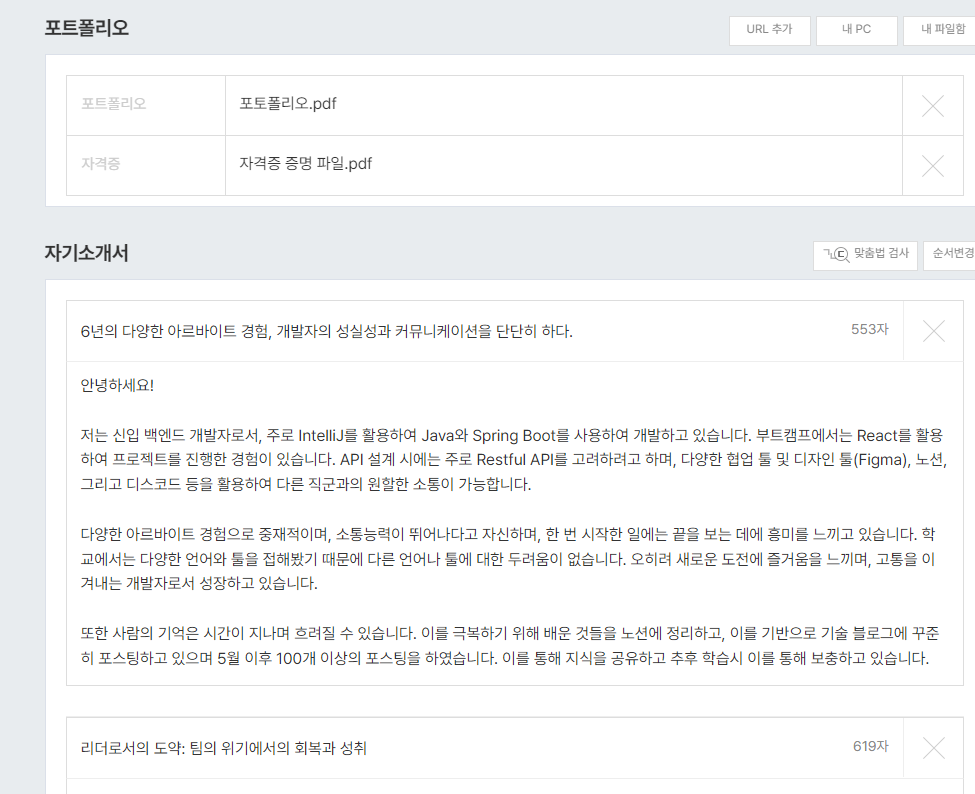Viewport: 975px width, 794px height.
Task: Click the 자기소개서 section heading
Action: point(86,253)
